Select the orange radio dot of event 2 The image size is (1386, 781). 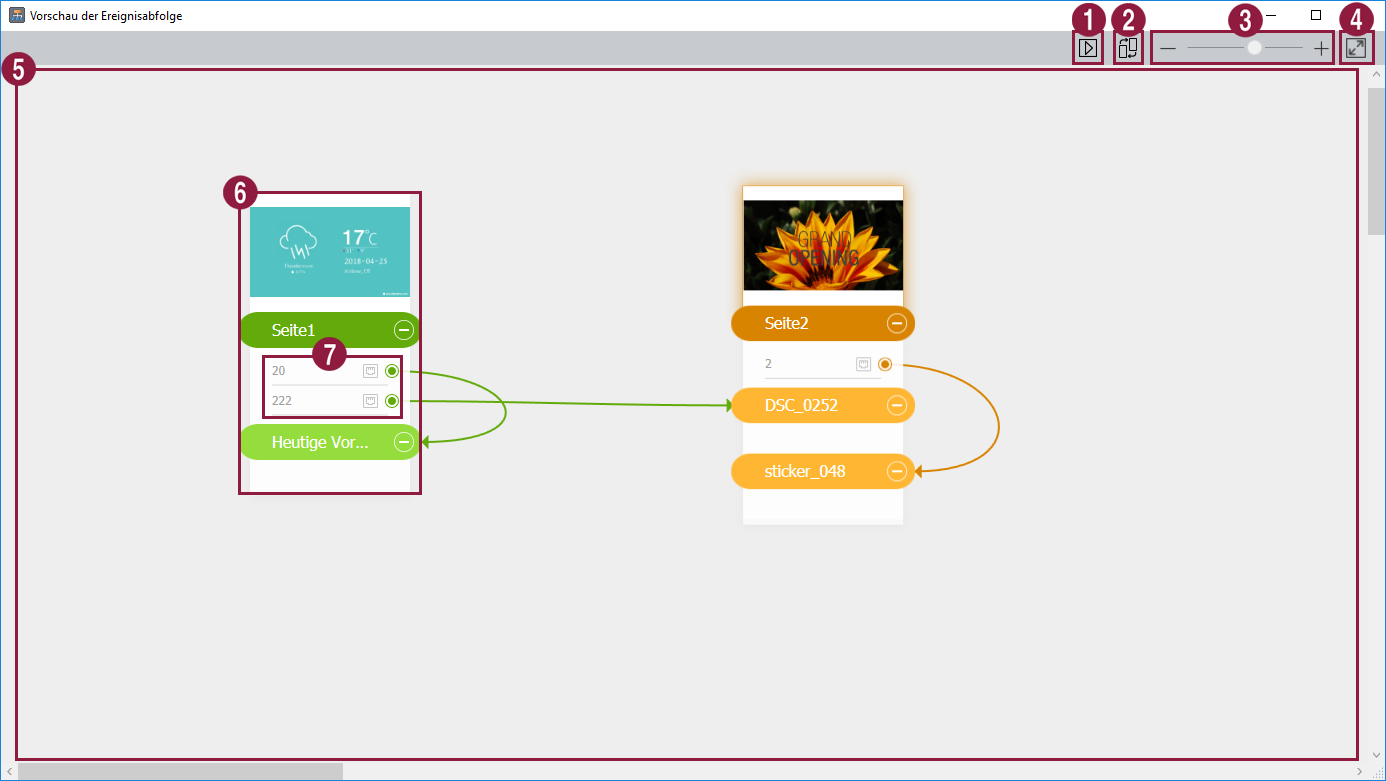[x=885, y=364]
